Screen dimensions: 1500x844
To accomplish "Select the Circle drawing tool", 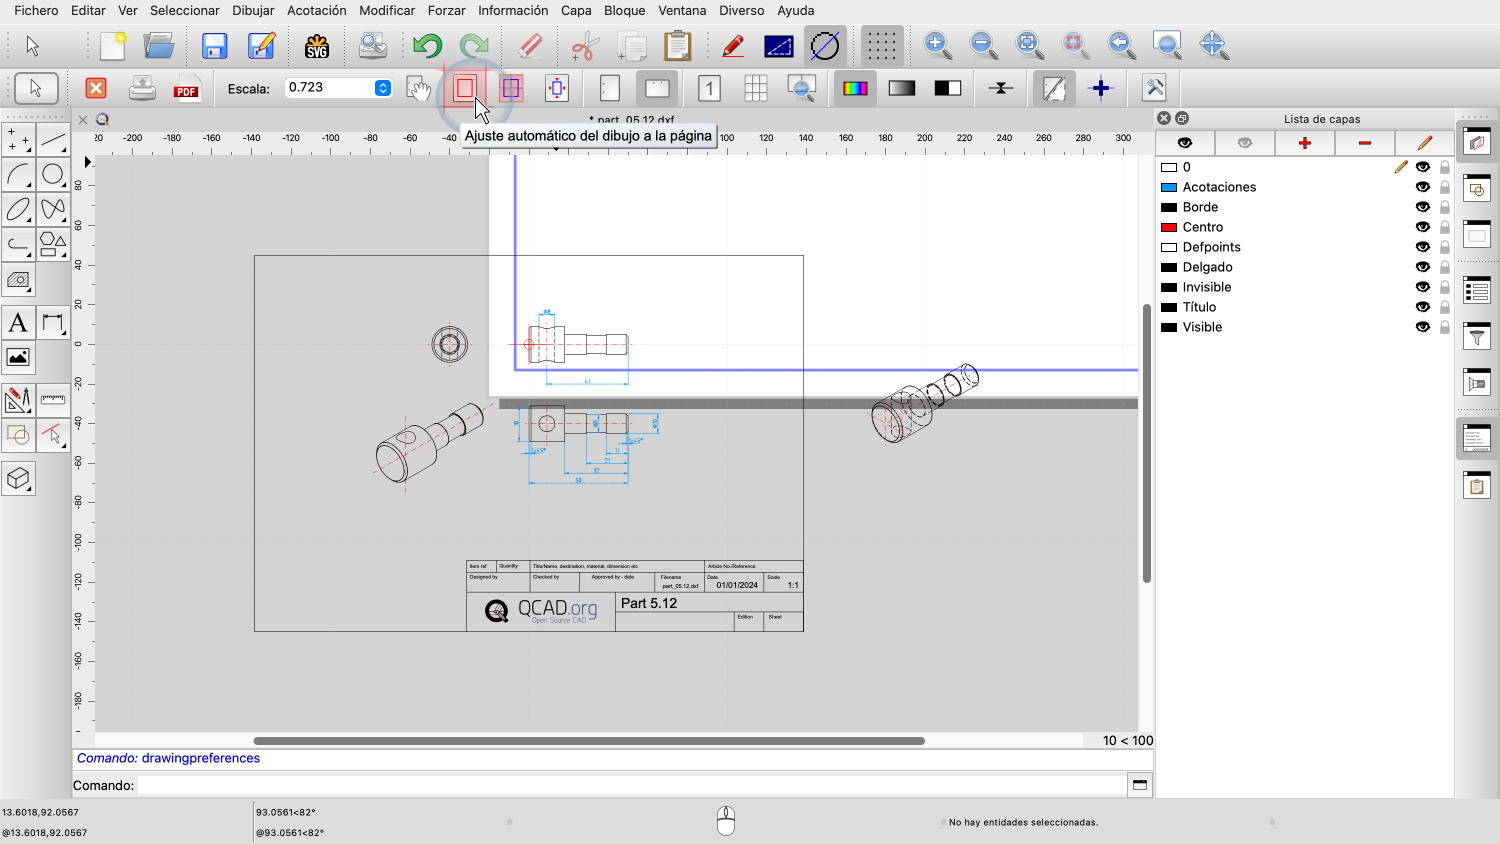I will coord(53,175).
